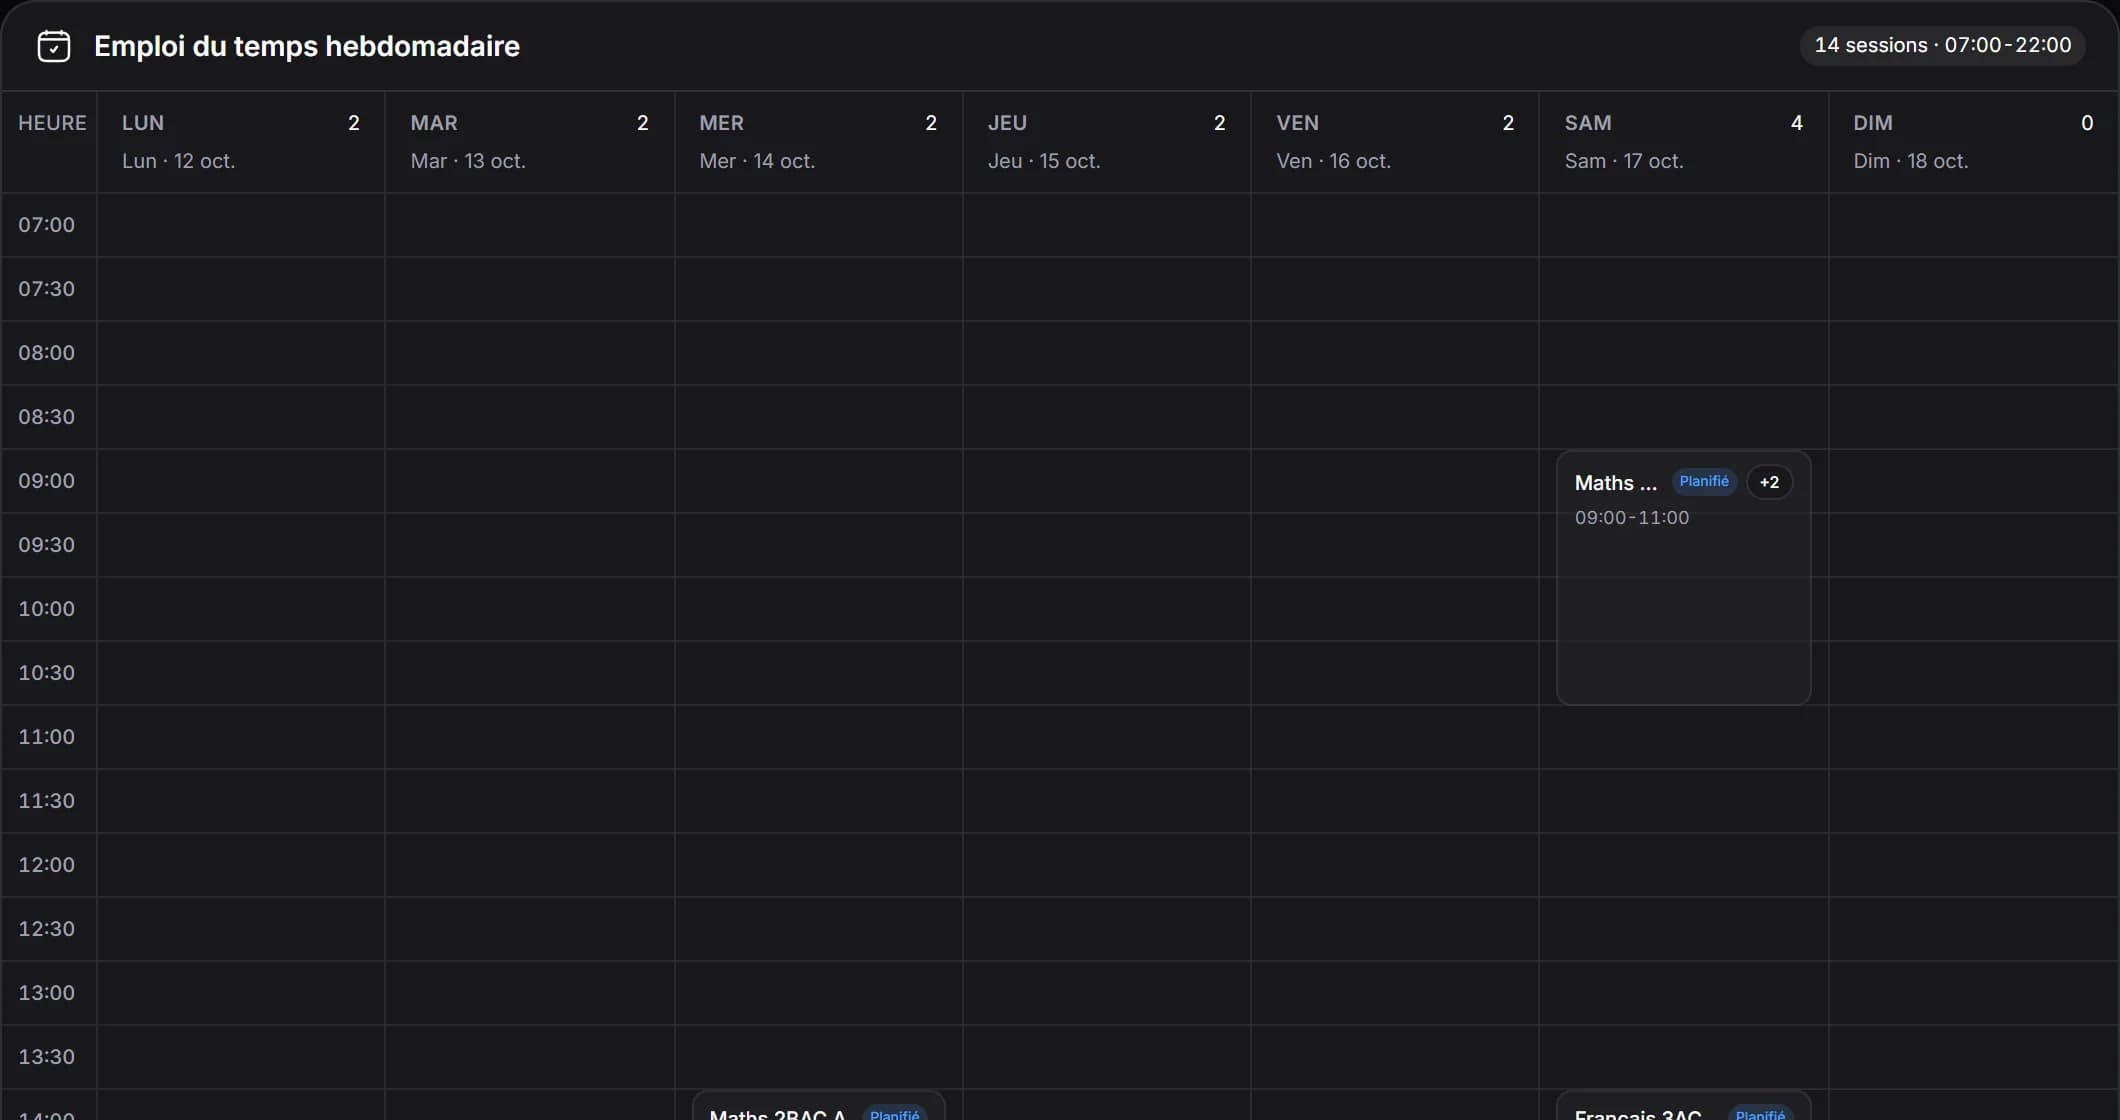This screenshot has width=2120, height=1120.
Task: Select the VEN day column header
Action: (1395, 142)
